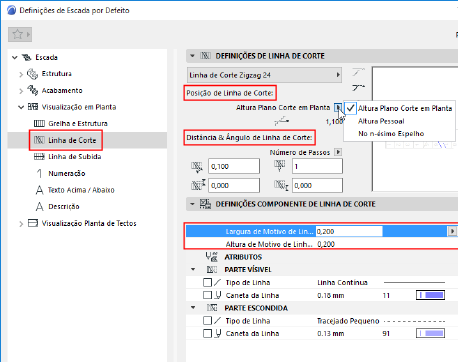Expand the Acabamento tree node

coord(21,91)
